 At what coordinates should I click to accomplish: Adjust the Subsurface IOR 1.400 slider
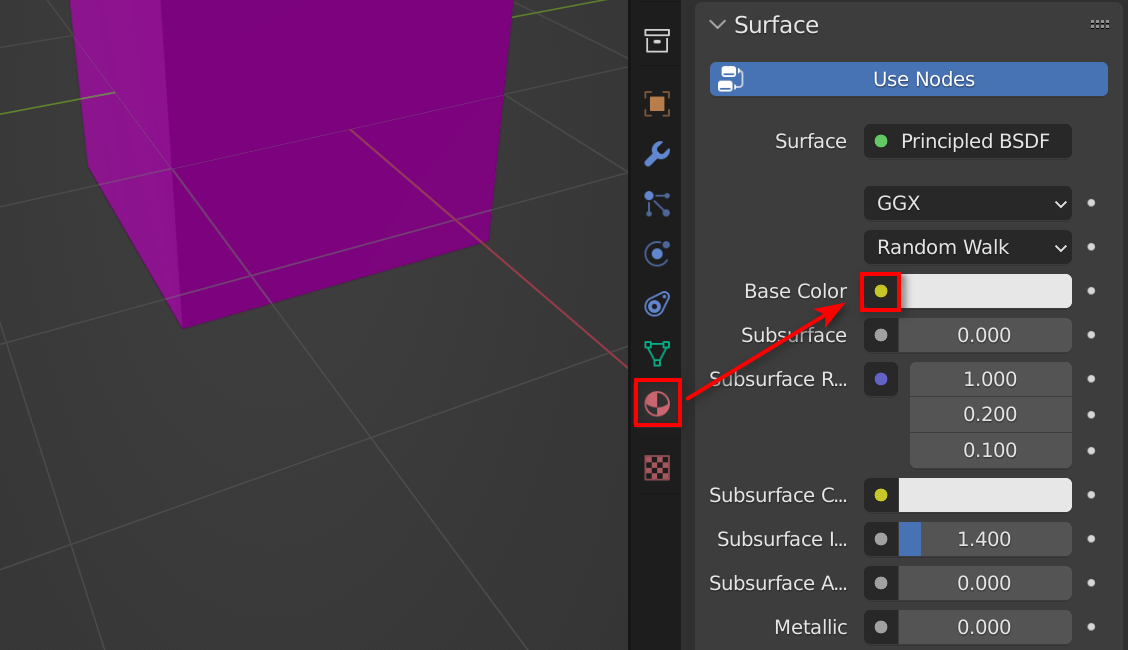pos(985,539)
